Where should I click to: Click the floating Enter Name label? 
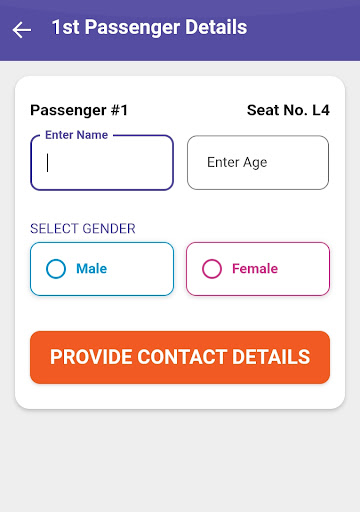click(77, 135)
